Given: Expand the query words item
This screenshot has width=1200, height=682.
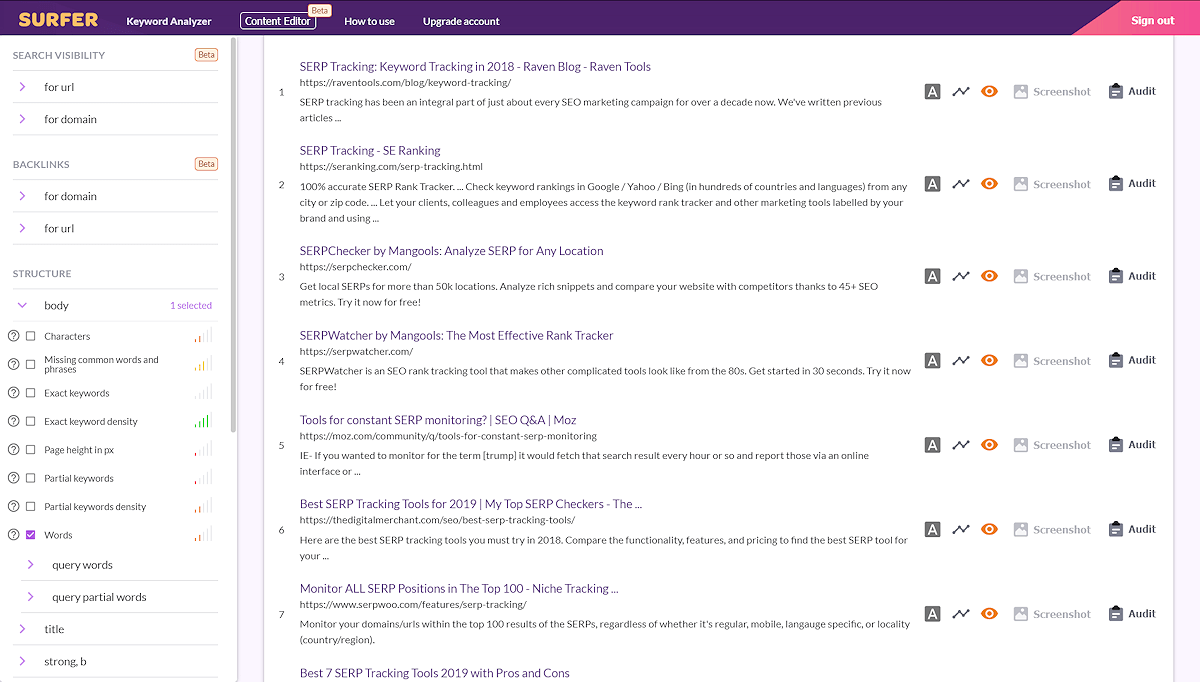Looking at the screenshot, I should pyautogui.click(x=32, y=564).
